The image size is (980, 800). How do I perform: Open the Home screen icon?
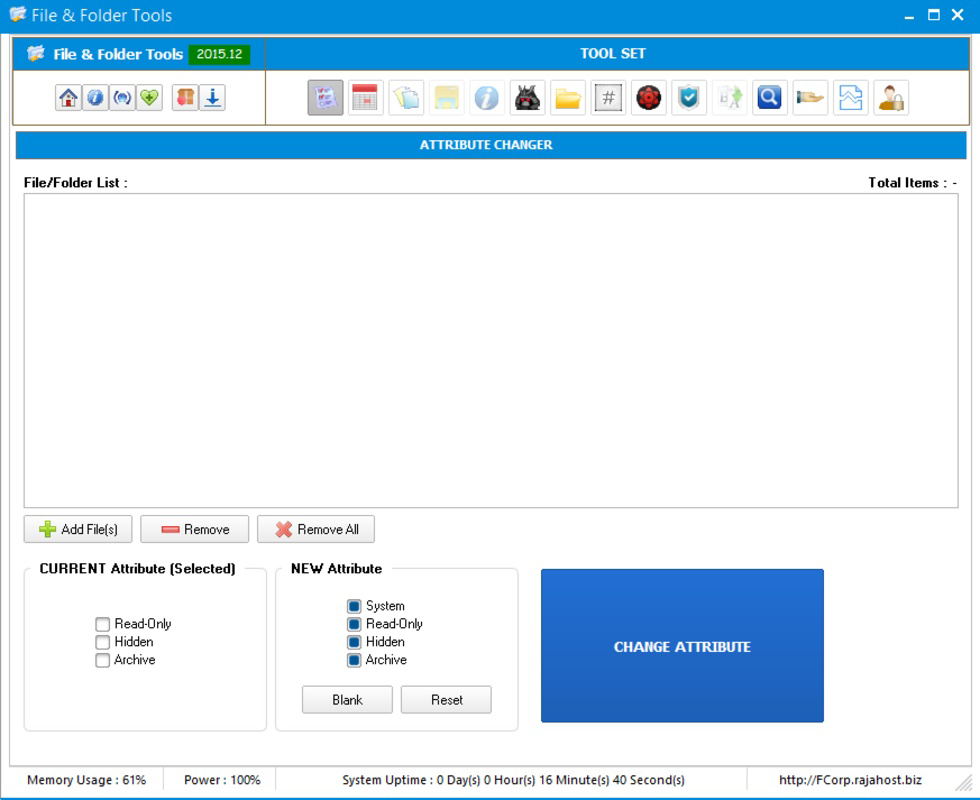(x=67, y=97)
